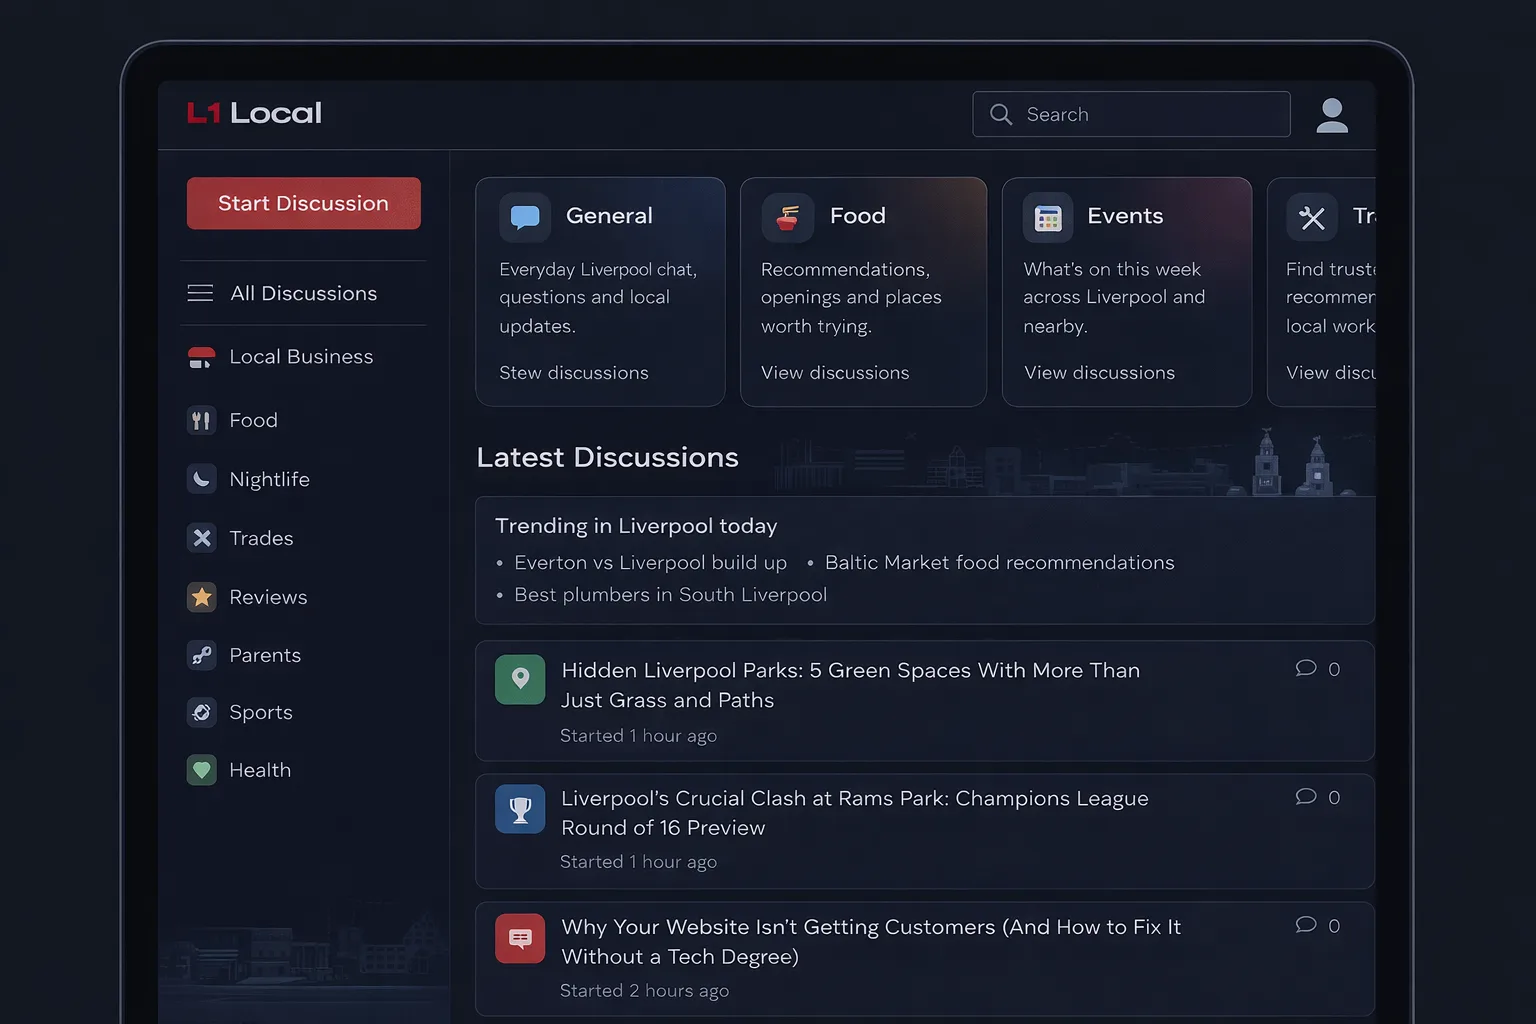
Task: Go to Nightlife category
Action: pos(269,479)
